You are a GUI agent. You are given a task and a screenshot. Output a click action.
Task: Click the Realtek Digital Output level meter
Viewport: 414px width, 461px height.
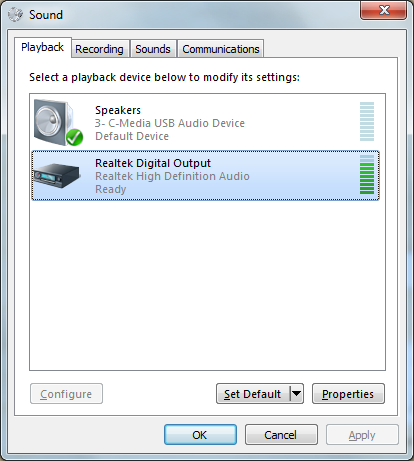pos(367,174)
